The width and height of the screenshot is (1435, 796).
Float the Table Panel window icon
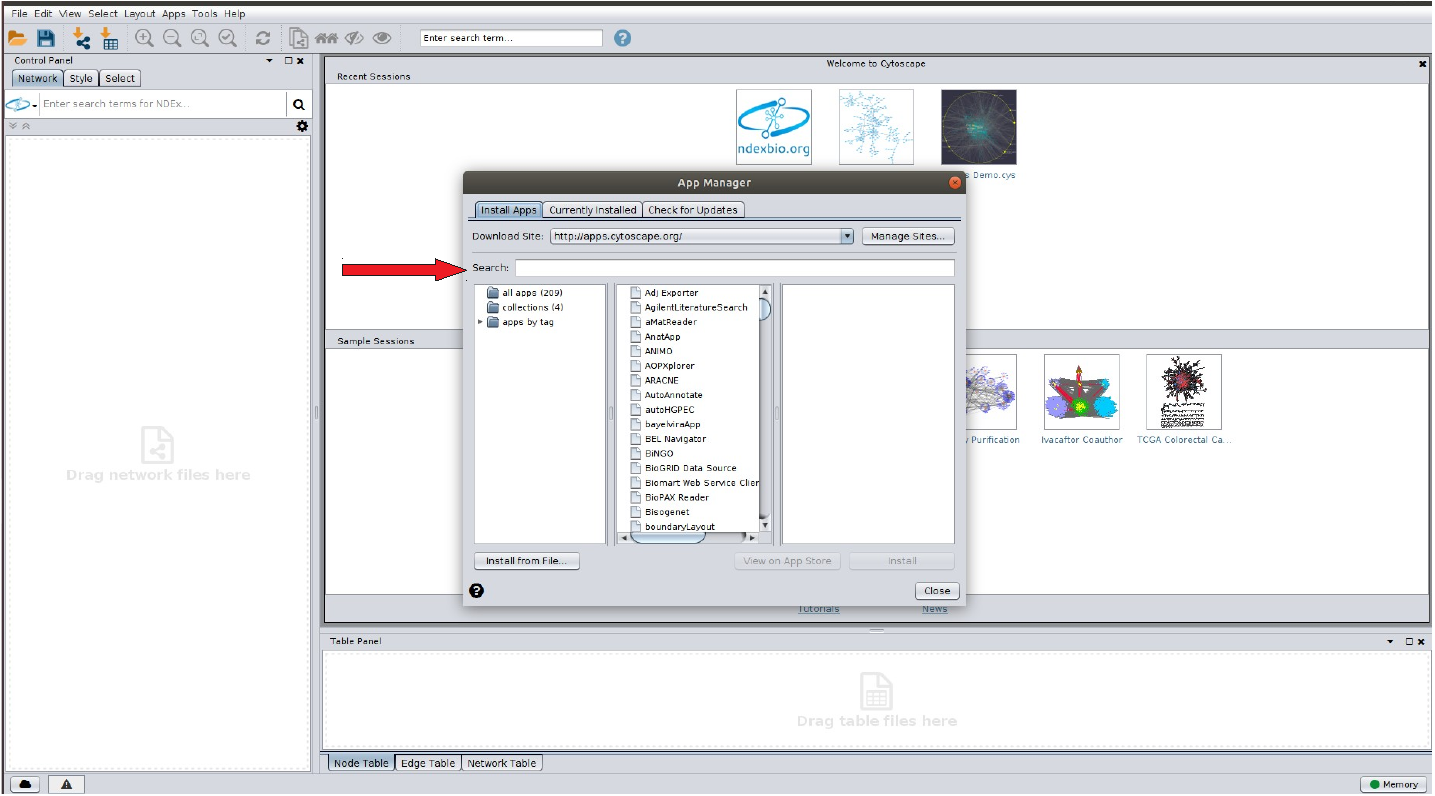point(1410,641)
